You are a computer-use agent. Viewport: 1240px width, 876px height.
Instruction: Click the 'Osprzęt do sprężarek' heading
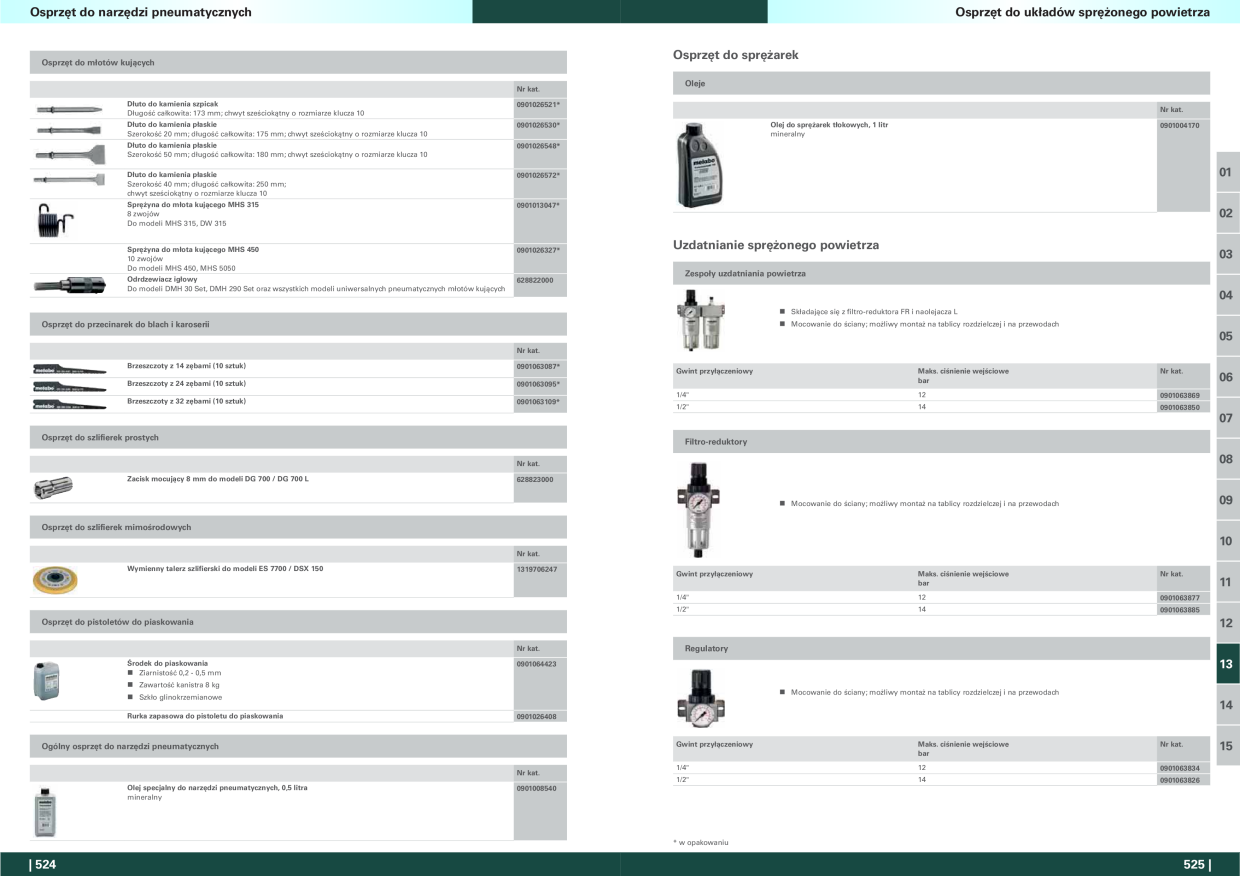(x=736, y=55)
